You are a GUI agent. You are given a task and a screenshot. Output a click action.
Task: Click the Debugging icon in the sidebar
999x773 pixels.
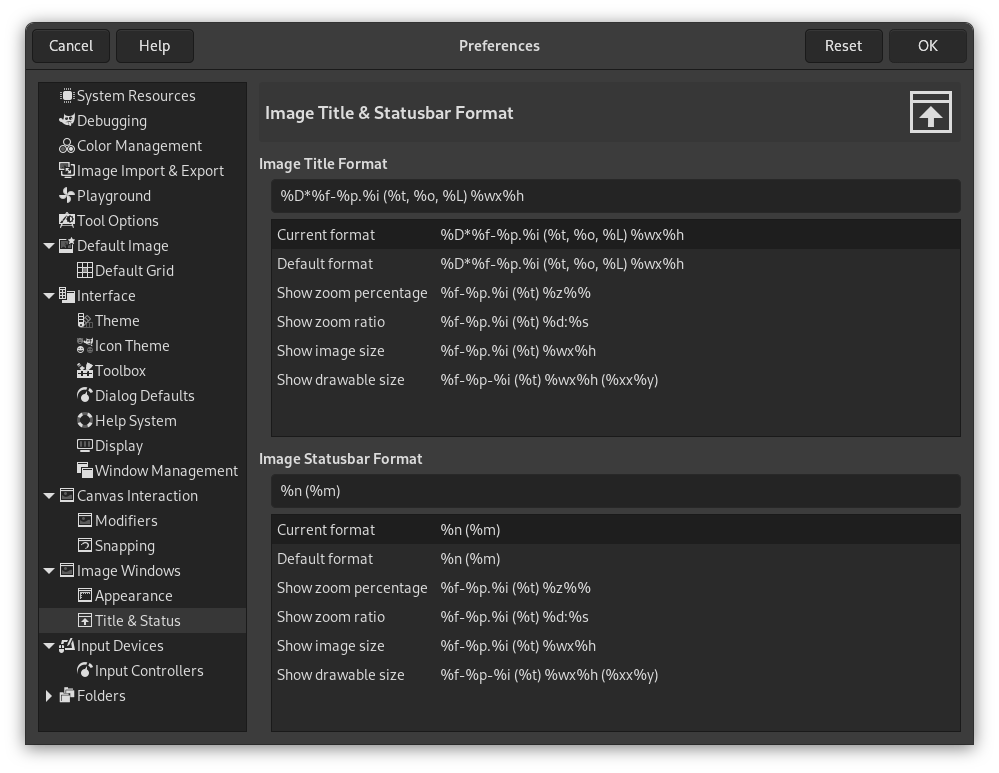point(66,120)
